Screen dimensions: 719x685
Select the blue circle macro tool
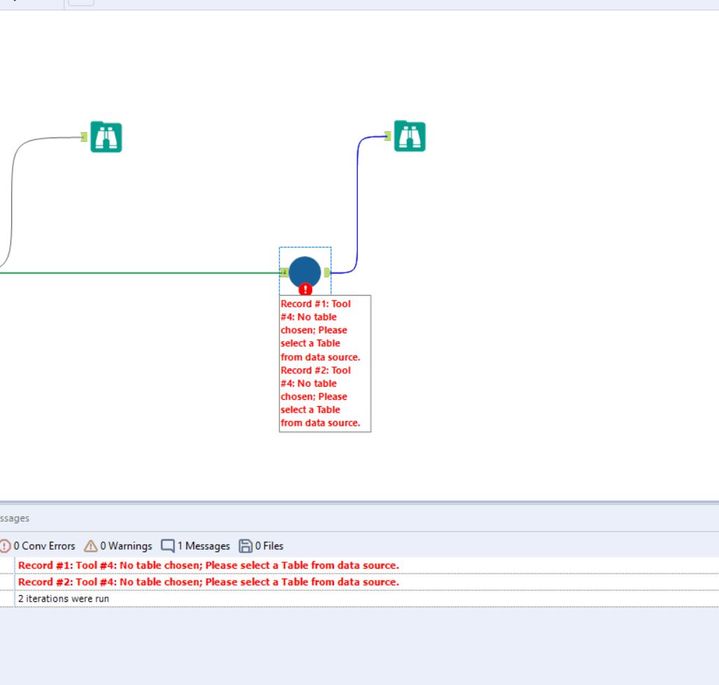tap(305, 272)
